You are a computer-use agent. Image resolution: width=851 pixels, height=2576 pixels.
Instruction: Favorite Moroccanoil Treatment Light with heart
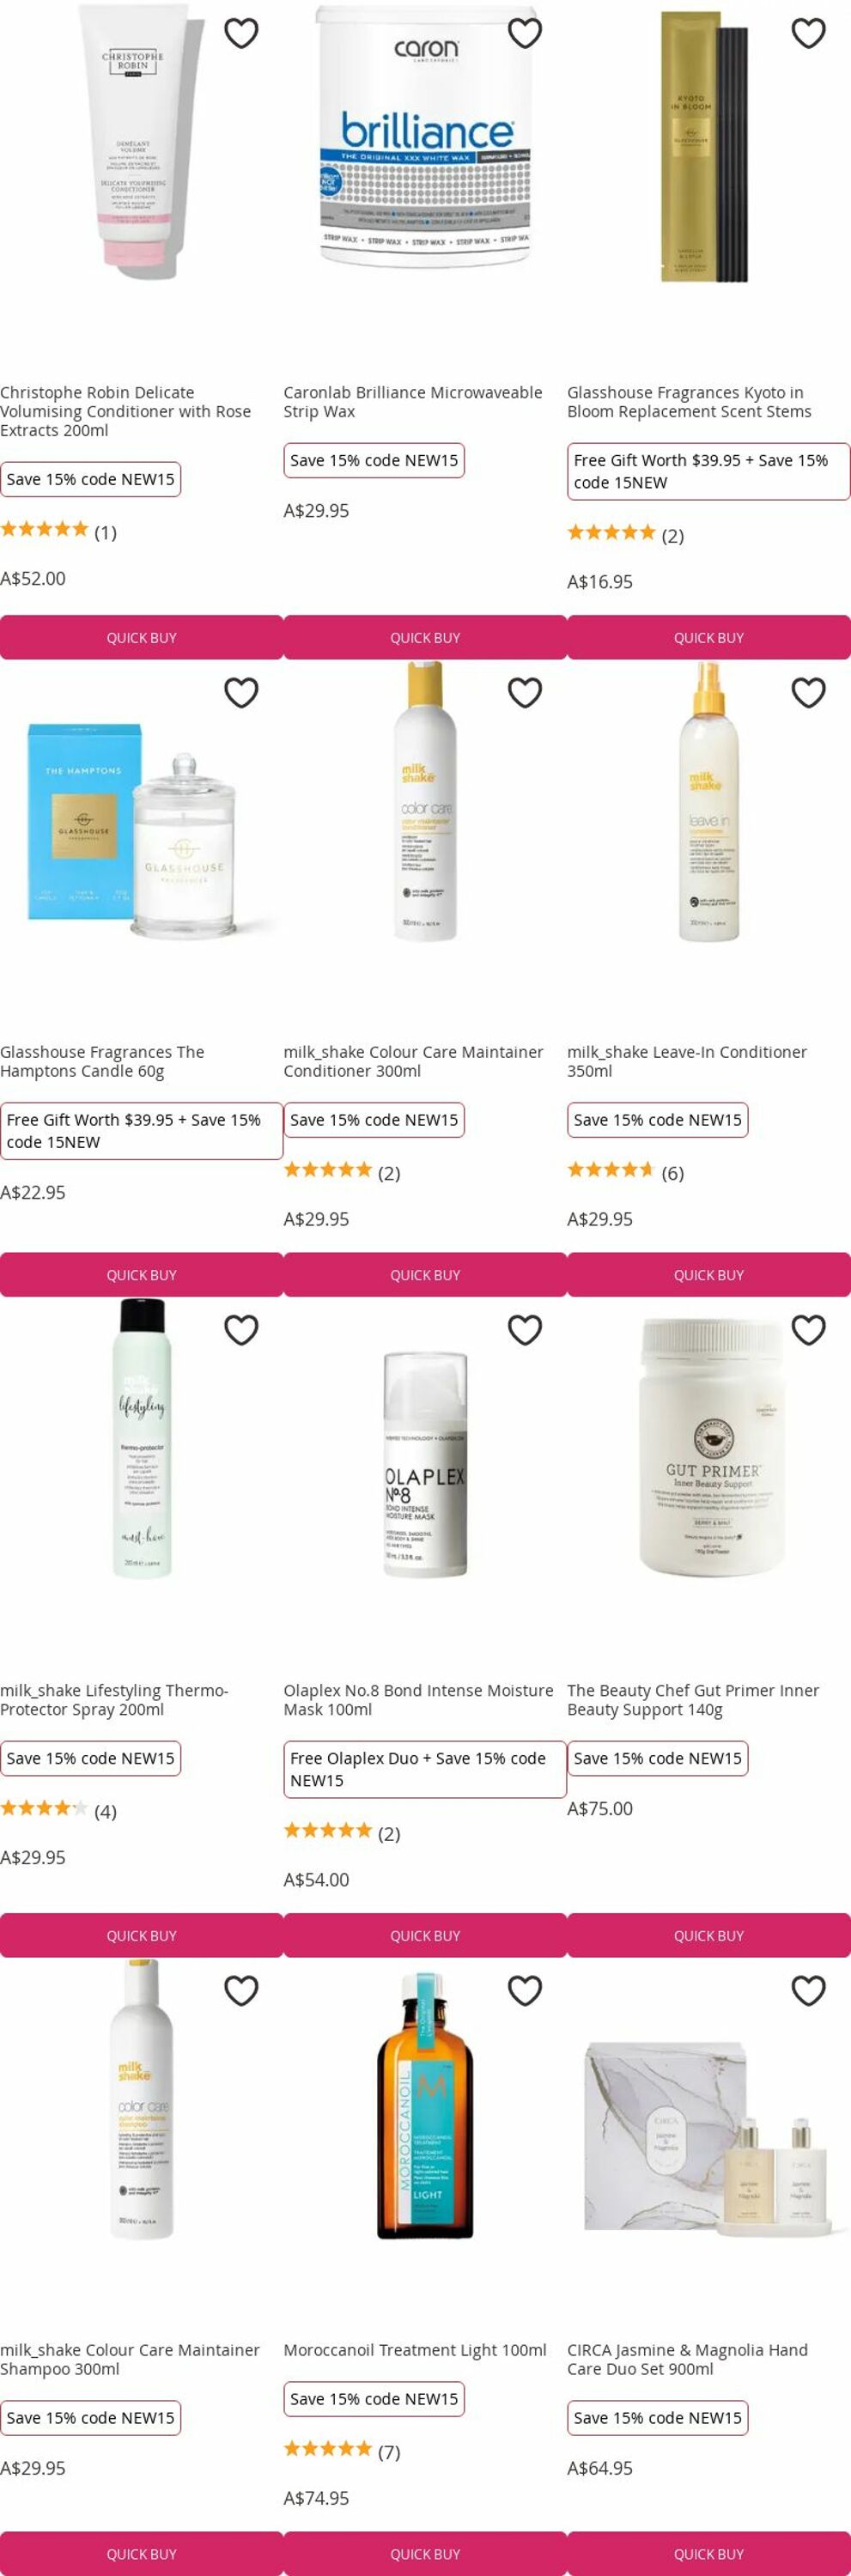coord(525,1990)
